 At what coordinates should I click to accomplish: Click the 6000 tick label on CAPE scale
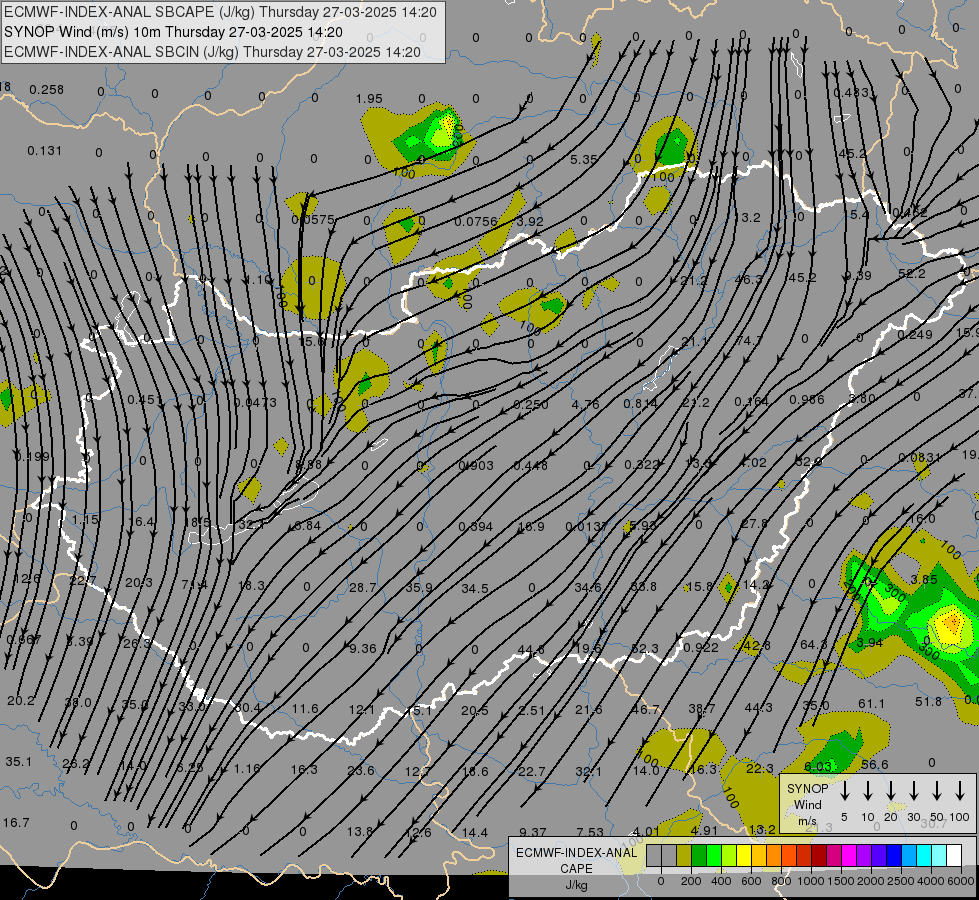point(961,881)
